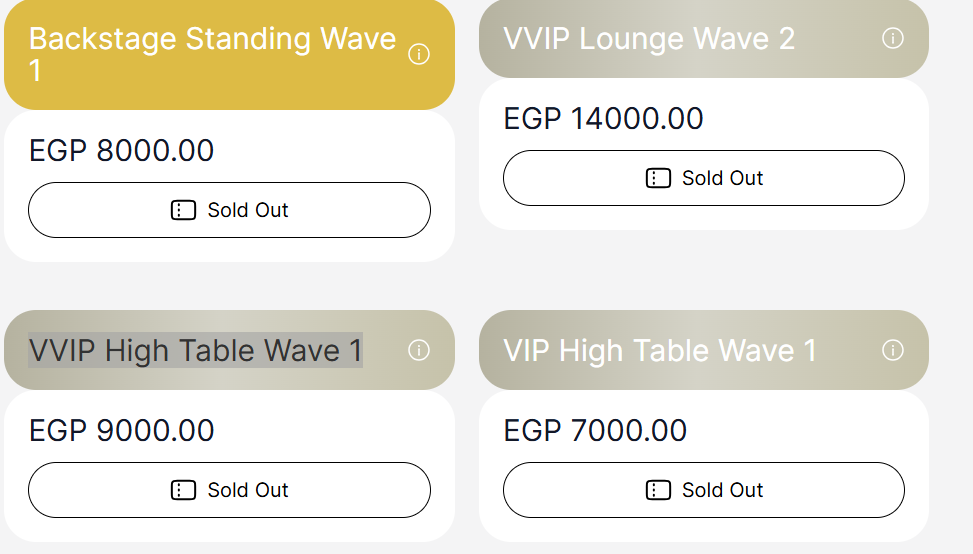Select the VVIP Lounge Wave 2 title
The image size is (973, 554).
pos(649,38)
